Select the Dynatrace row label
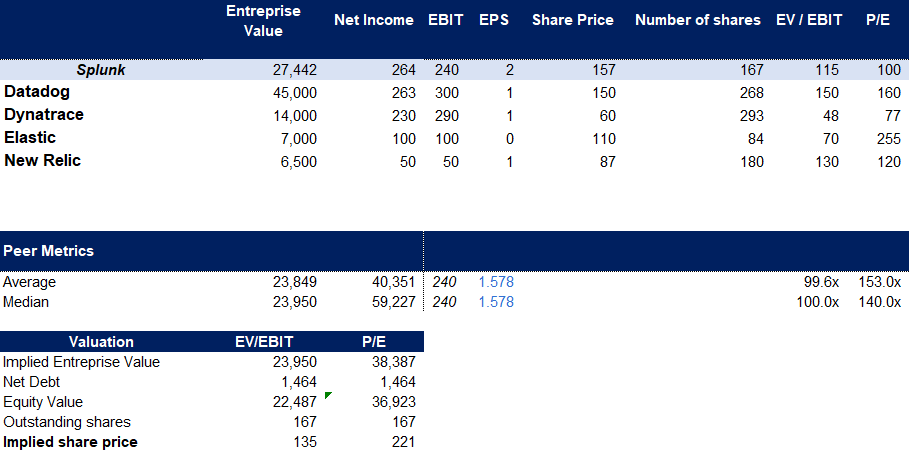The image size is (910, 451). (44, 115)
